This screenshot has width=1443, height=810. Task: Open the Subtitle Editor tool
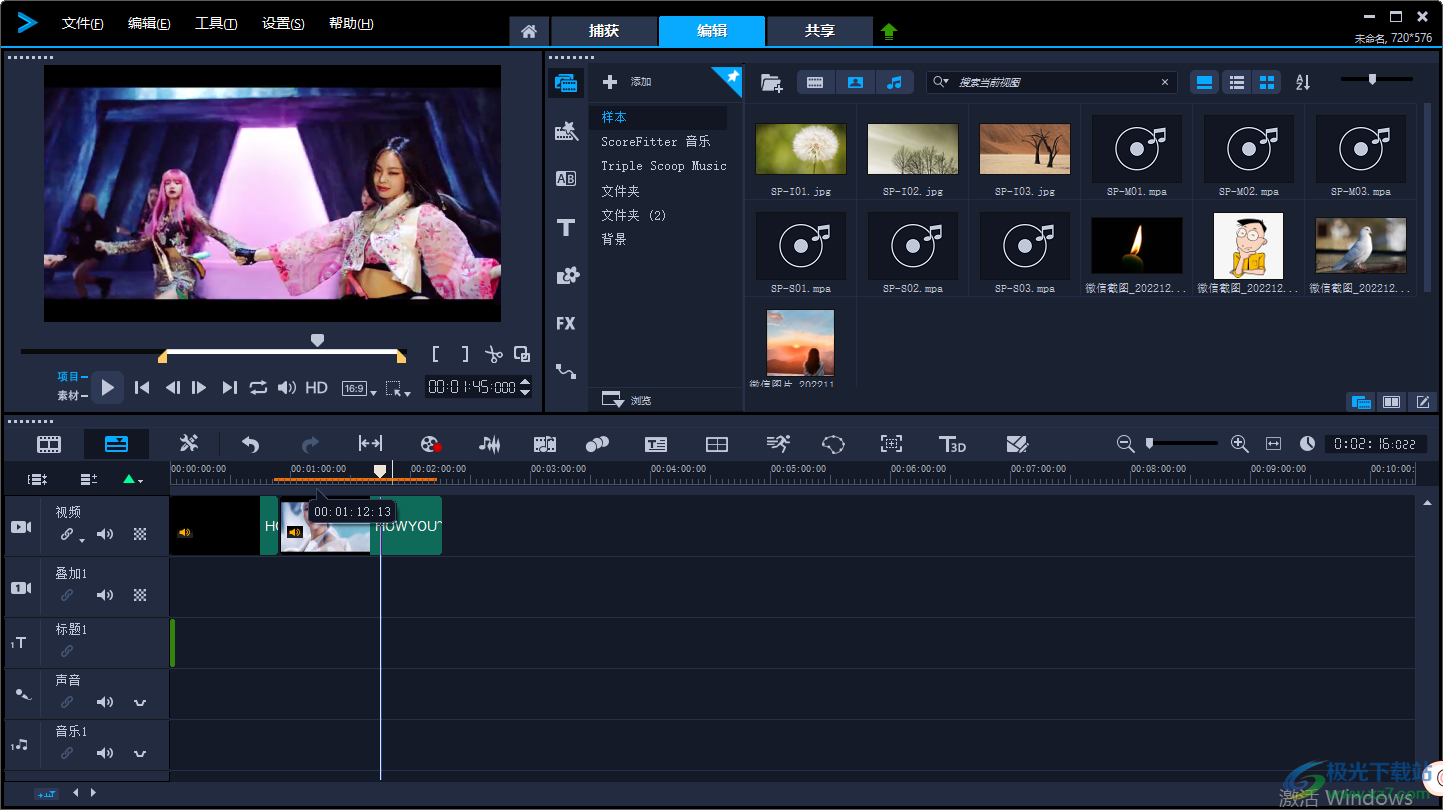tap(656, 444)
